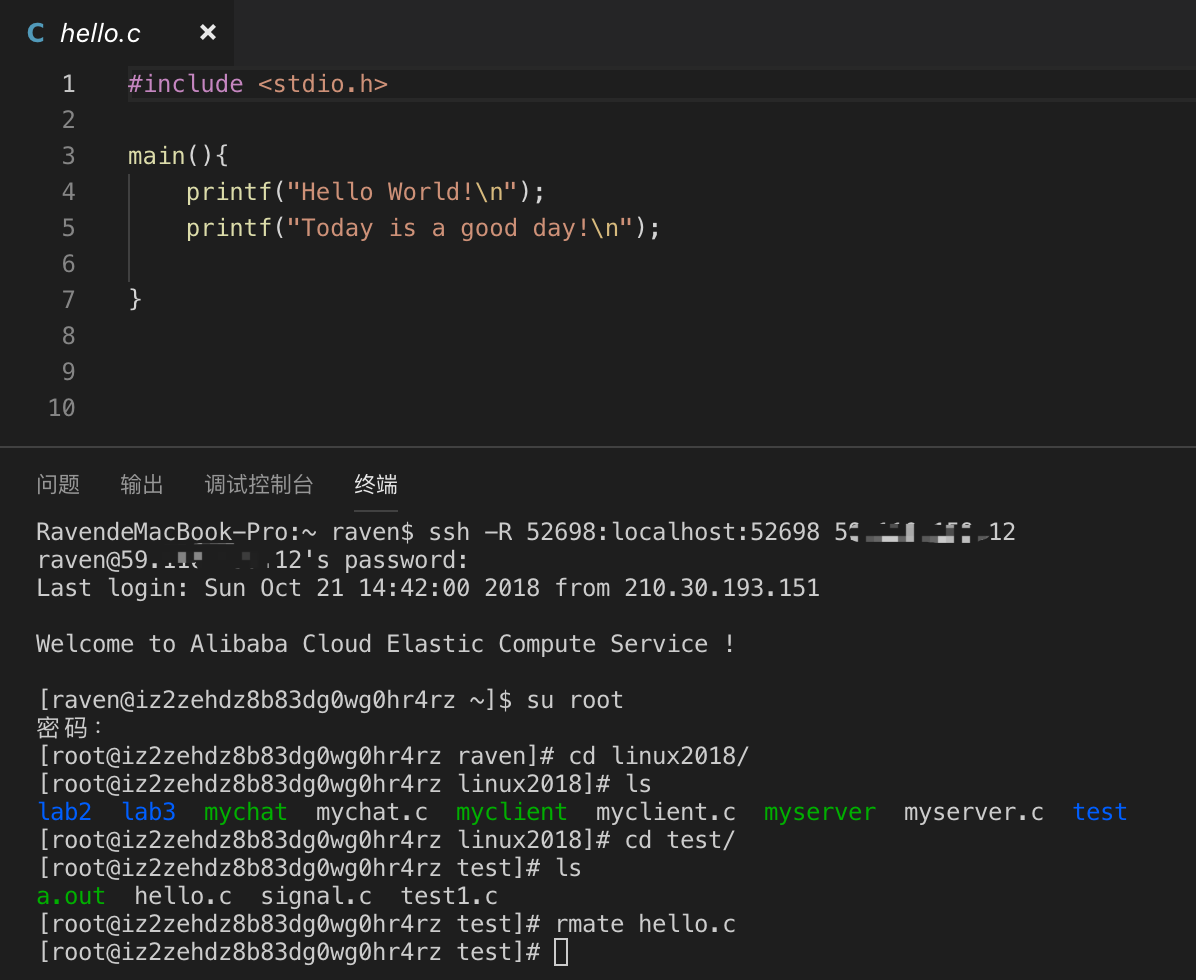1196x980 pixels.
Task: Click the 'cd linux2018/' command text
Action: 659,756
